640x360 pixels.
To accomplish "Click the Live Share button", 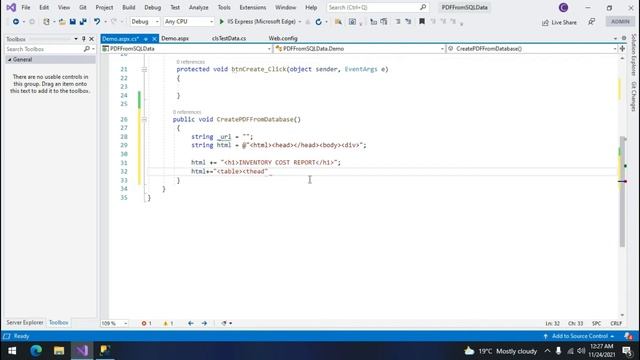I will (559, 22).
